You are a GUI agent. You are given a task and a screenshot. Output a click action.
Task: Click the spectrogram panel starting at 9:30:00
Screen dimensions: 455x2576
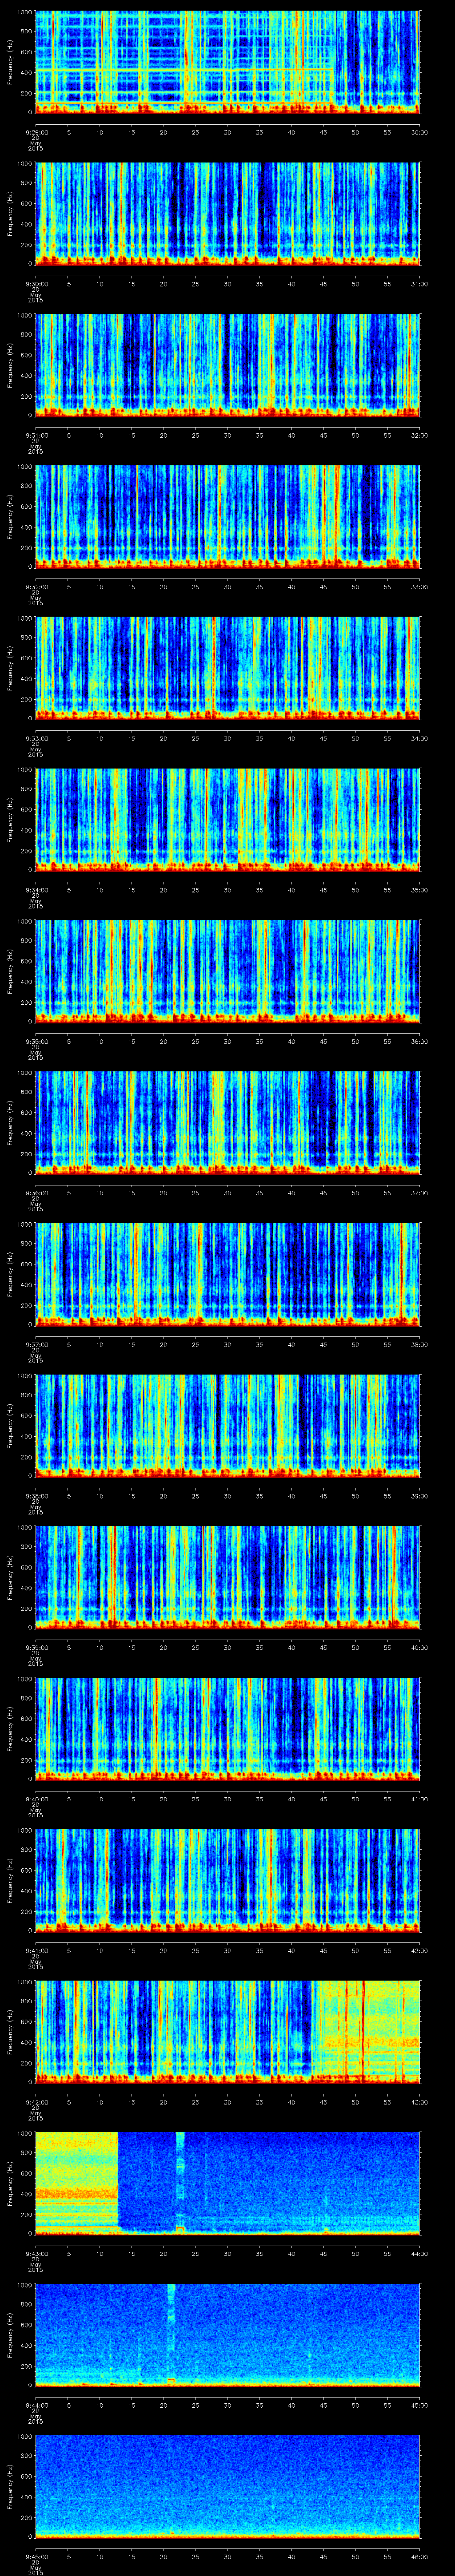coord(228,213)
